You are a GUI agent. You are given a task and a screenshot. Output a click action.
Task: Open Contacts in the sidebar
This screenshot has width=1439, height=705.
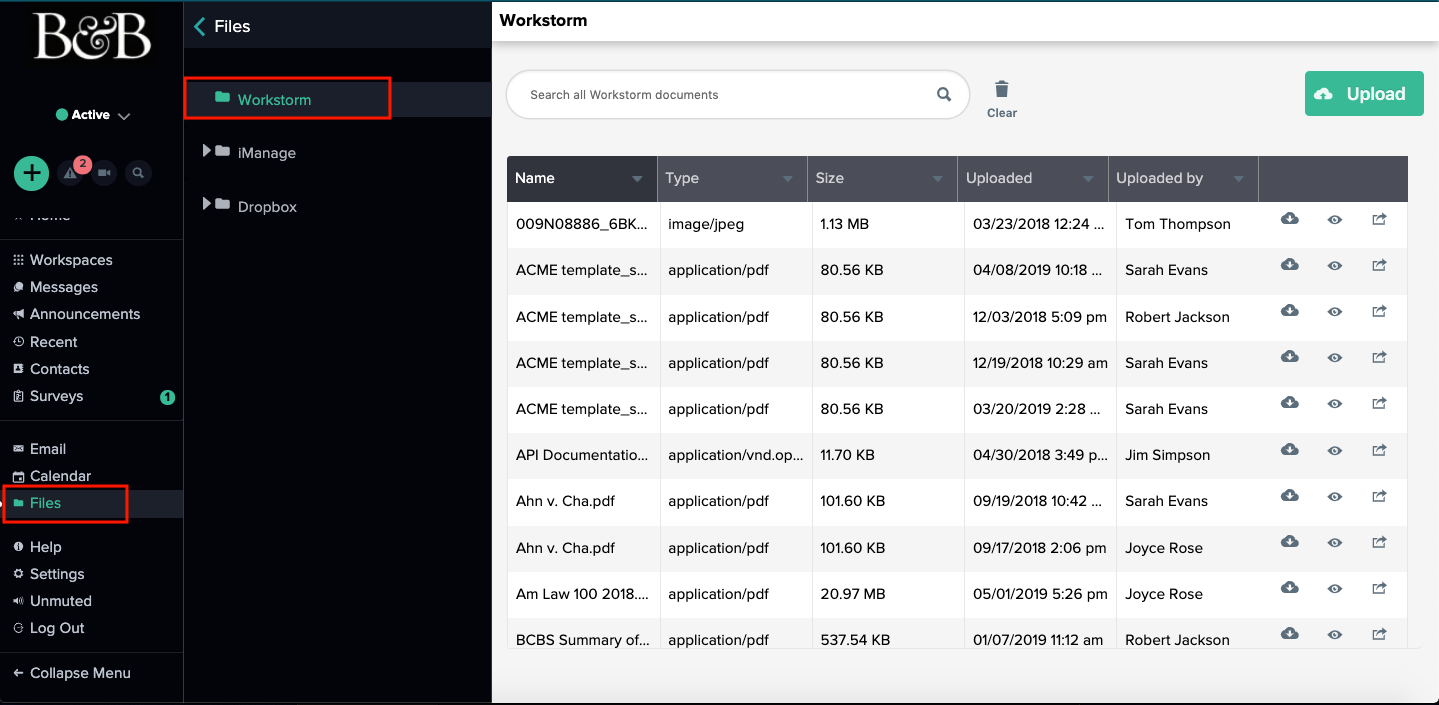click(51, 369)
